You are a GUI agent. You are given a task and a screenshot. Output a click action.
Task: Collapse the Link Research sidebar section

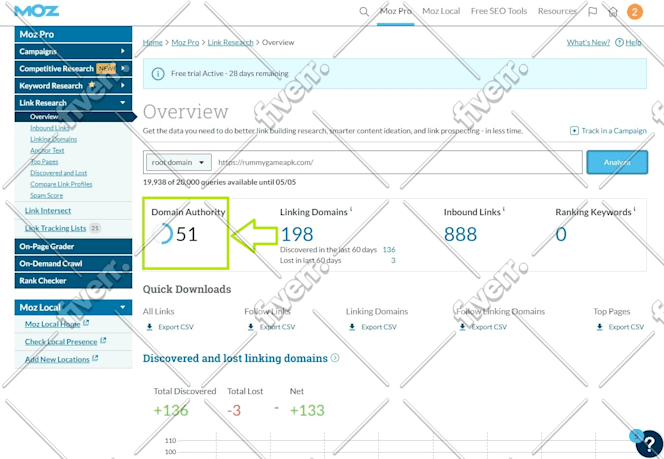click(123, 102)
